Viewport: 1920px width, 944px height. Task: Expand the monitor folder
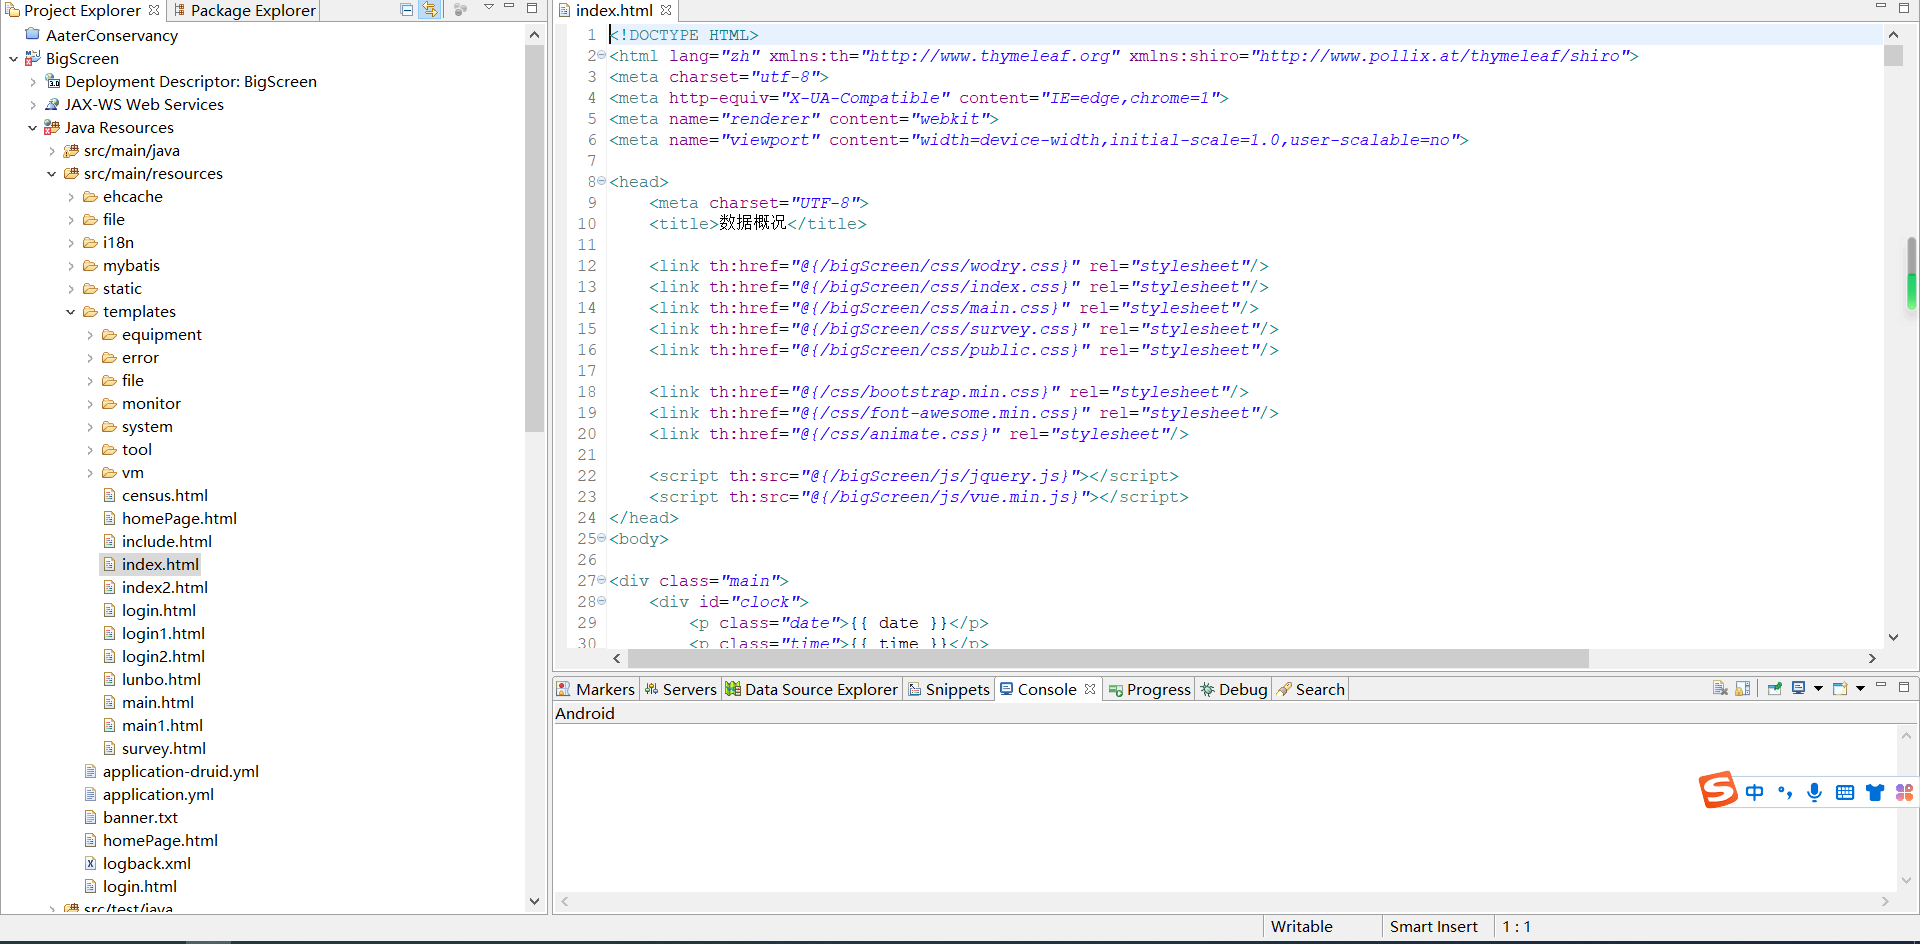(90, 404)
